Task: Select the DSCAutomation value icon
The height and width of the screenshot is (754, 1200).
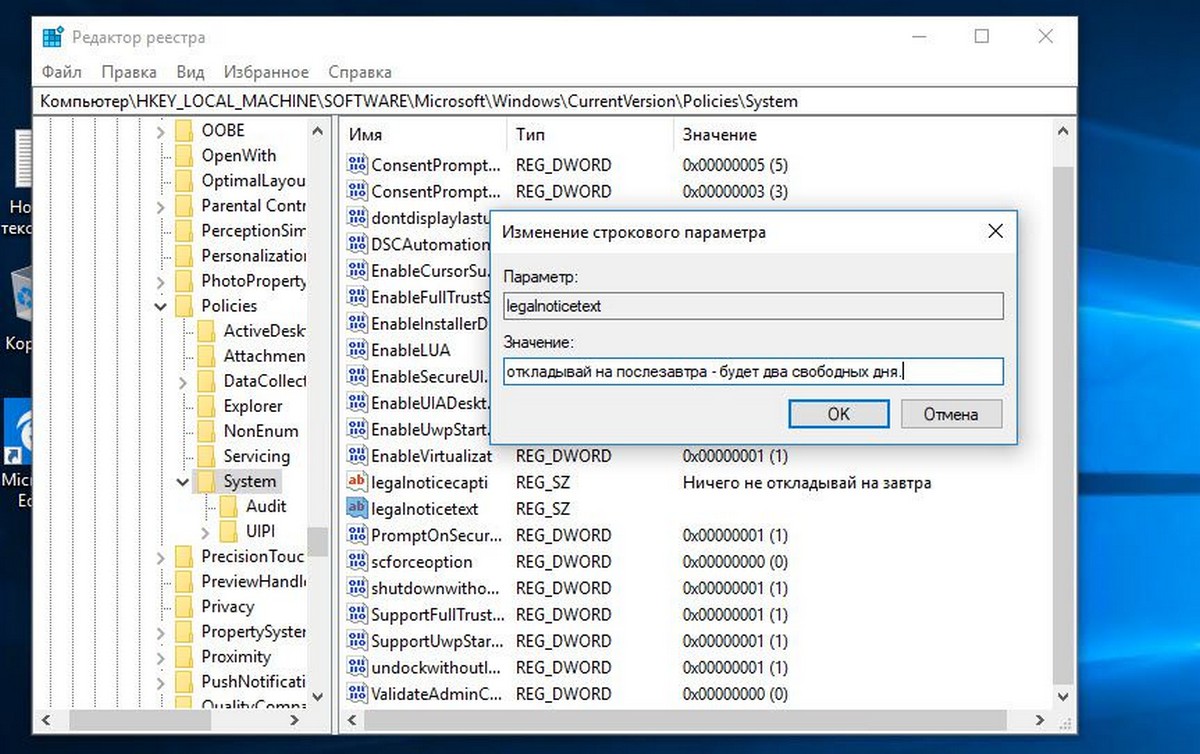Action: [358, 244]
